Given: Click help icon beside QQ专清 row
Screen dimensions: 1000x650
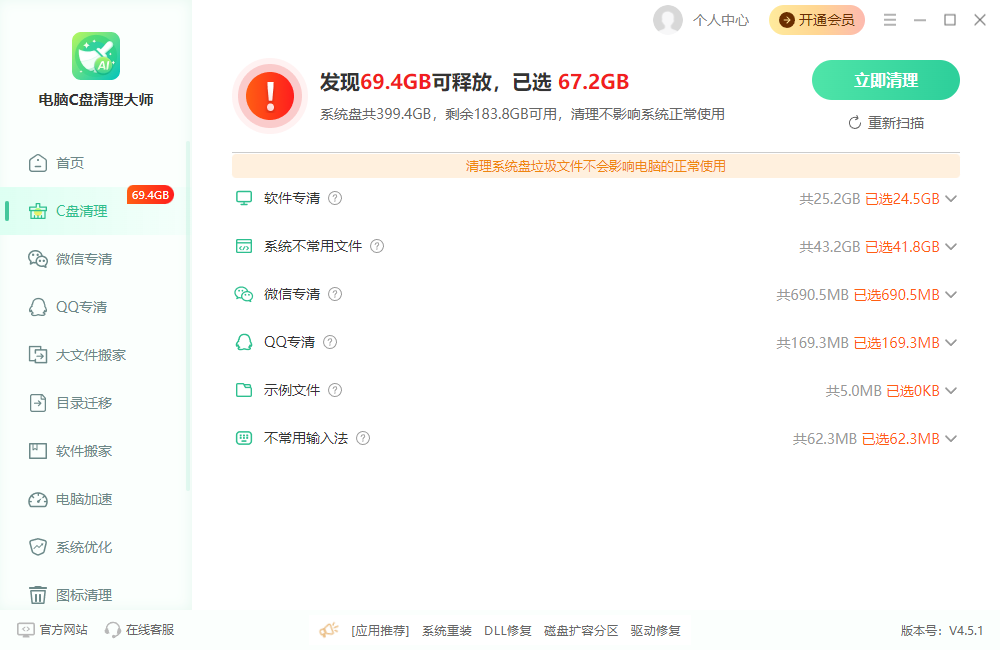Looking at the screenshot, I should [x=330, y=343].
